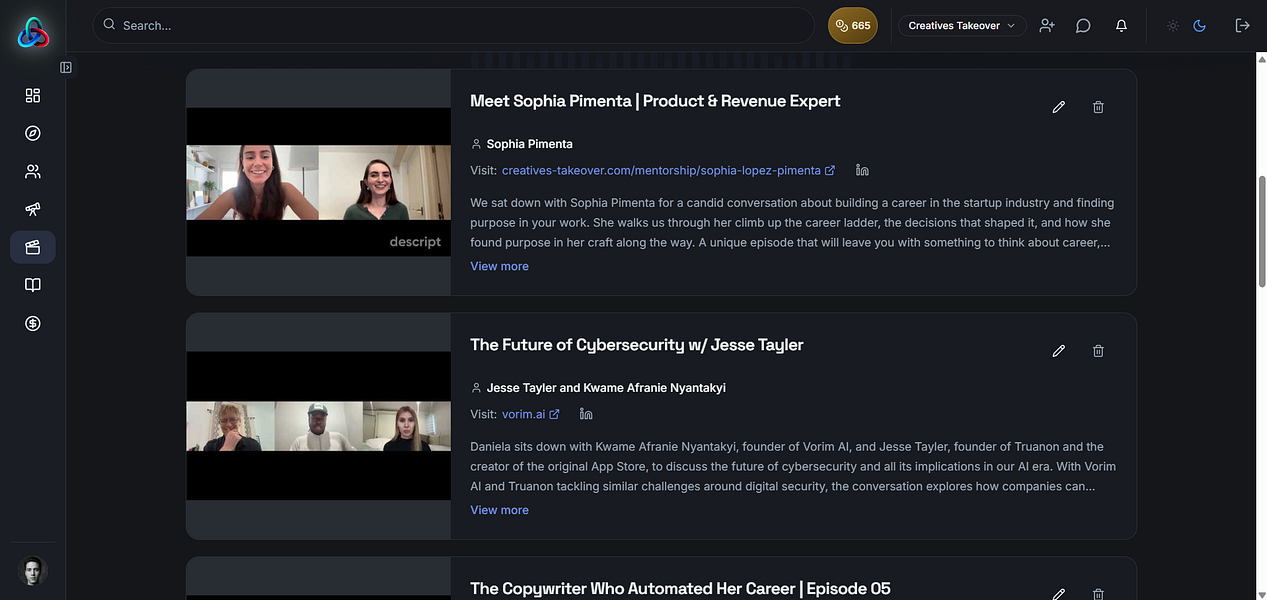Open the dashboard grid icon in sidebar
The image size is (1267, 600).
pyautogui.click(x=33, y=95)
